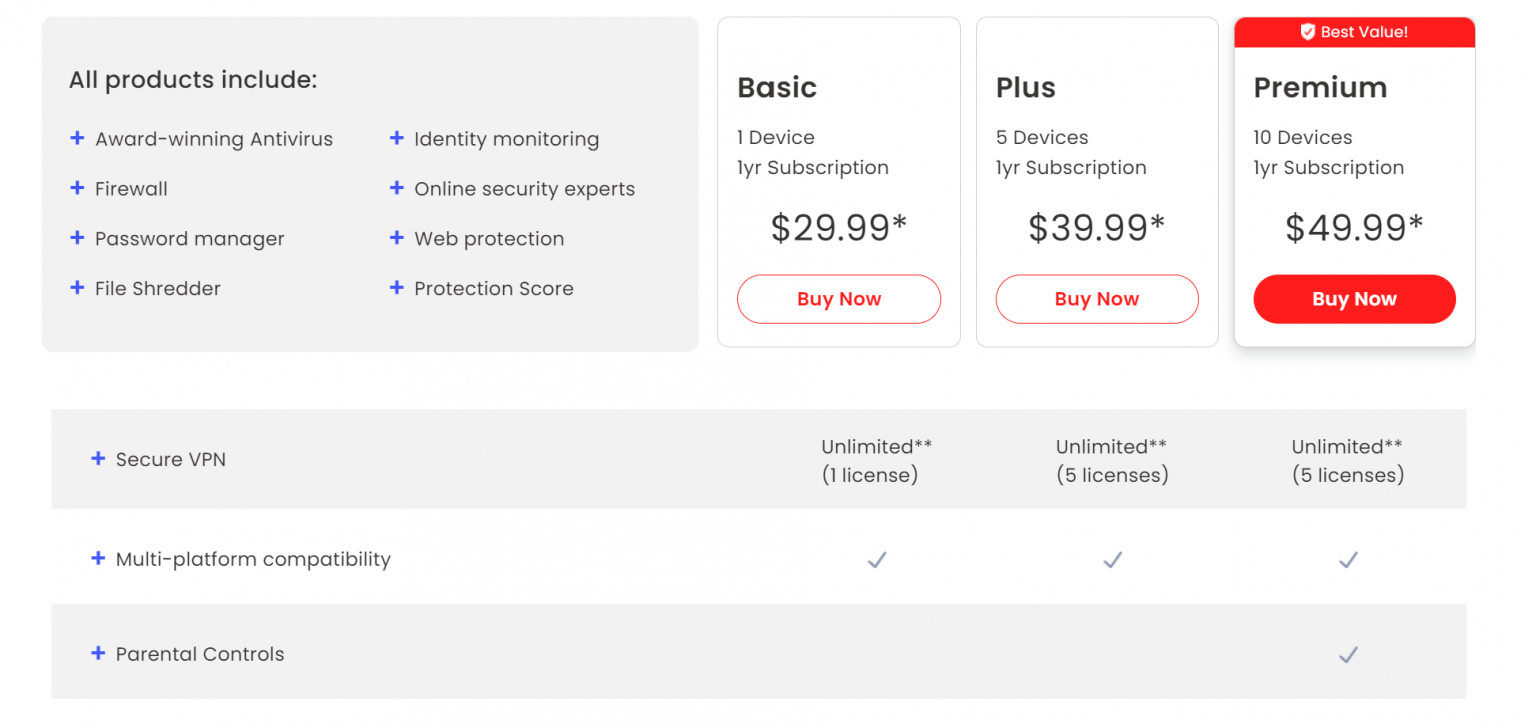Click the Best Value banner on Premium
1536x728 pixels.
tap(1354, 31)
